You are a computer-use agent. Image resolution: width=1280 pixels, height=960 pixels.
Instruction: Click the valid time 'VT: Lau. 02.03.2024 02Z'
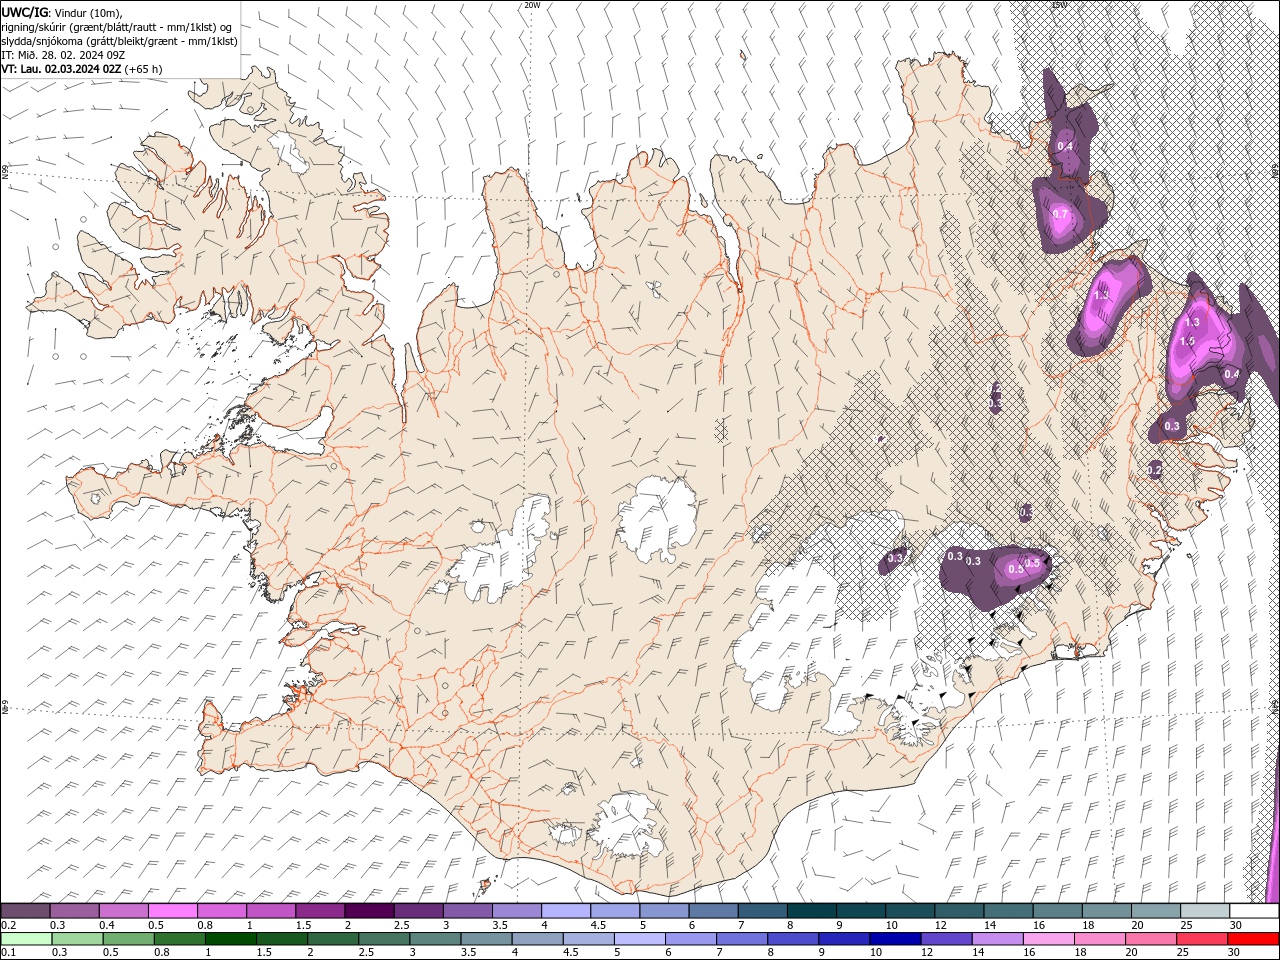click(61, 69)
